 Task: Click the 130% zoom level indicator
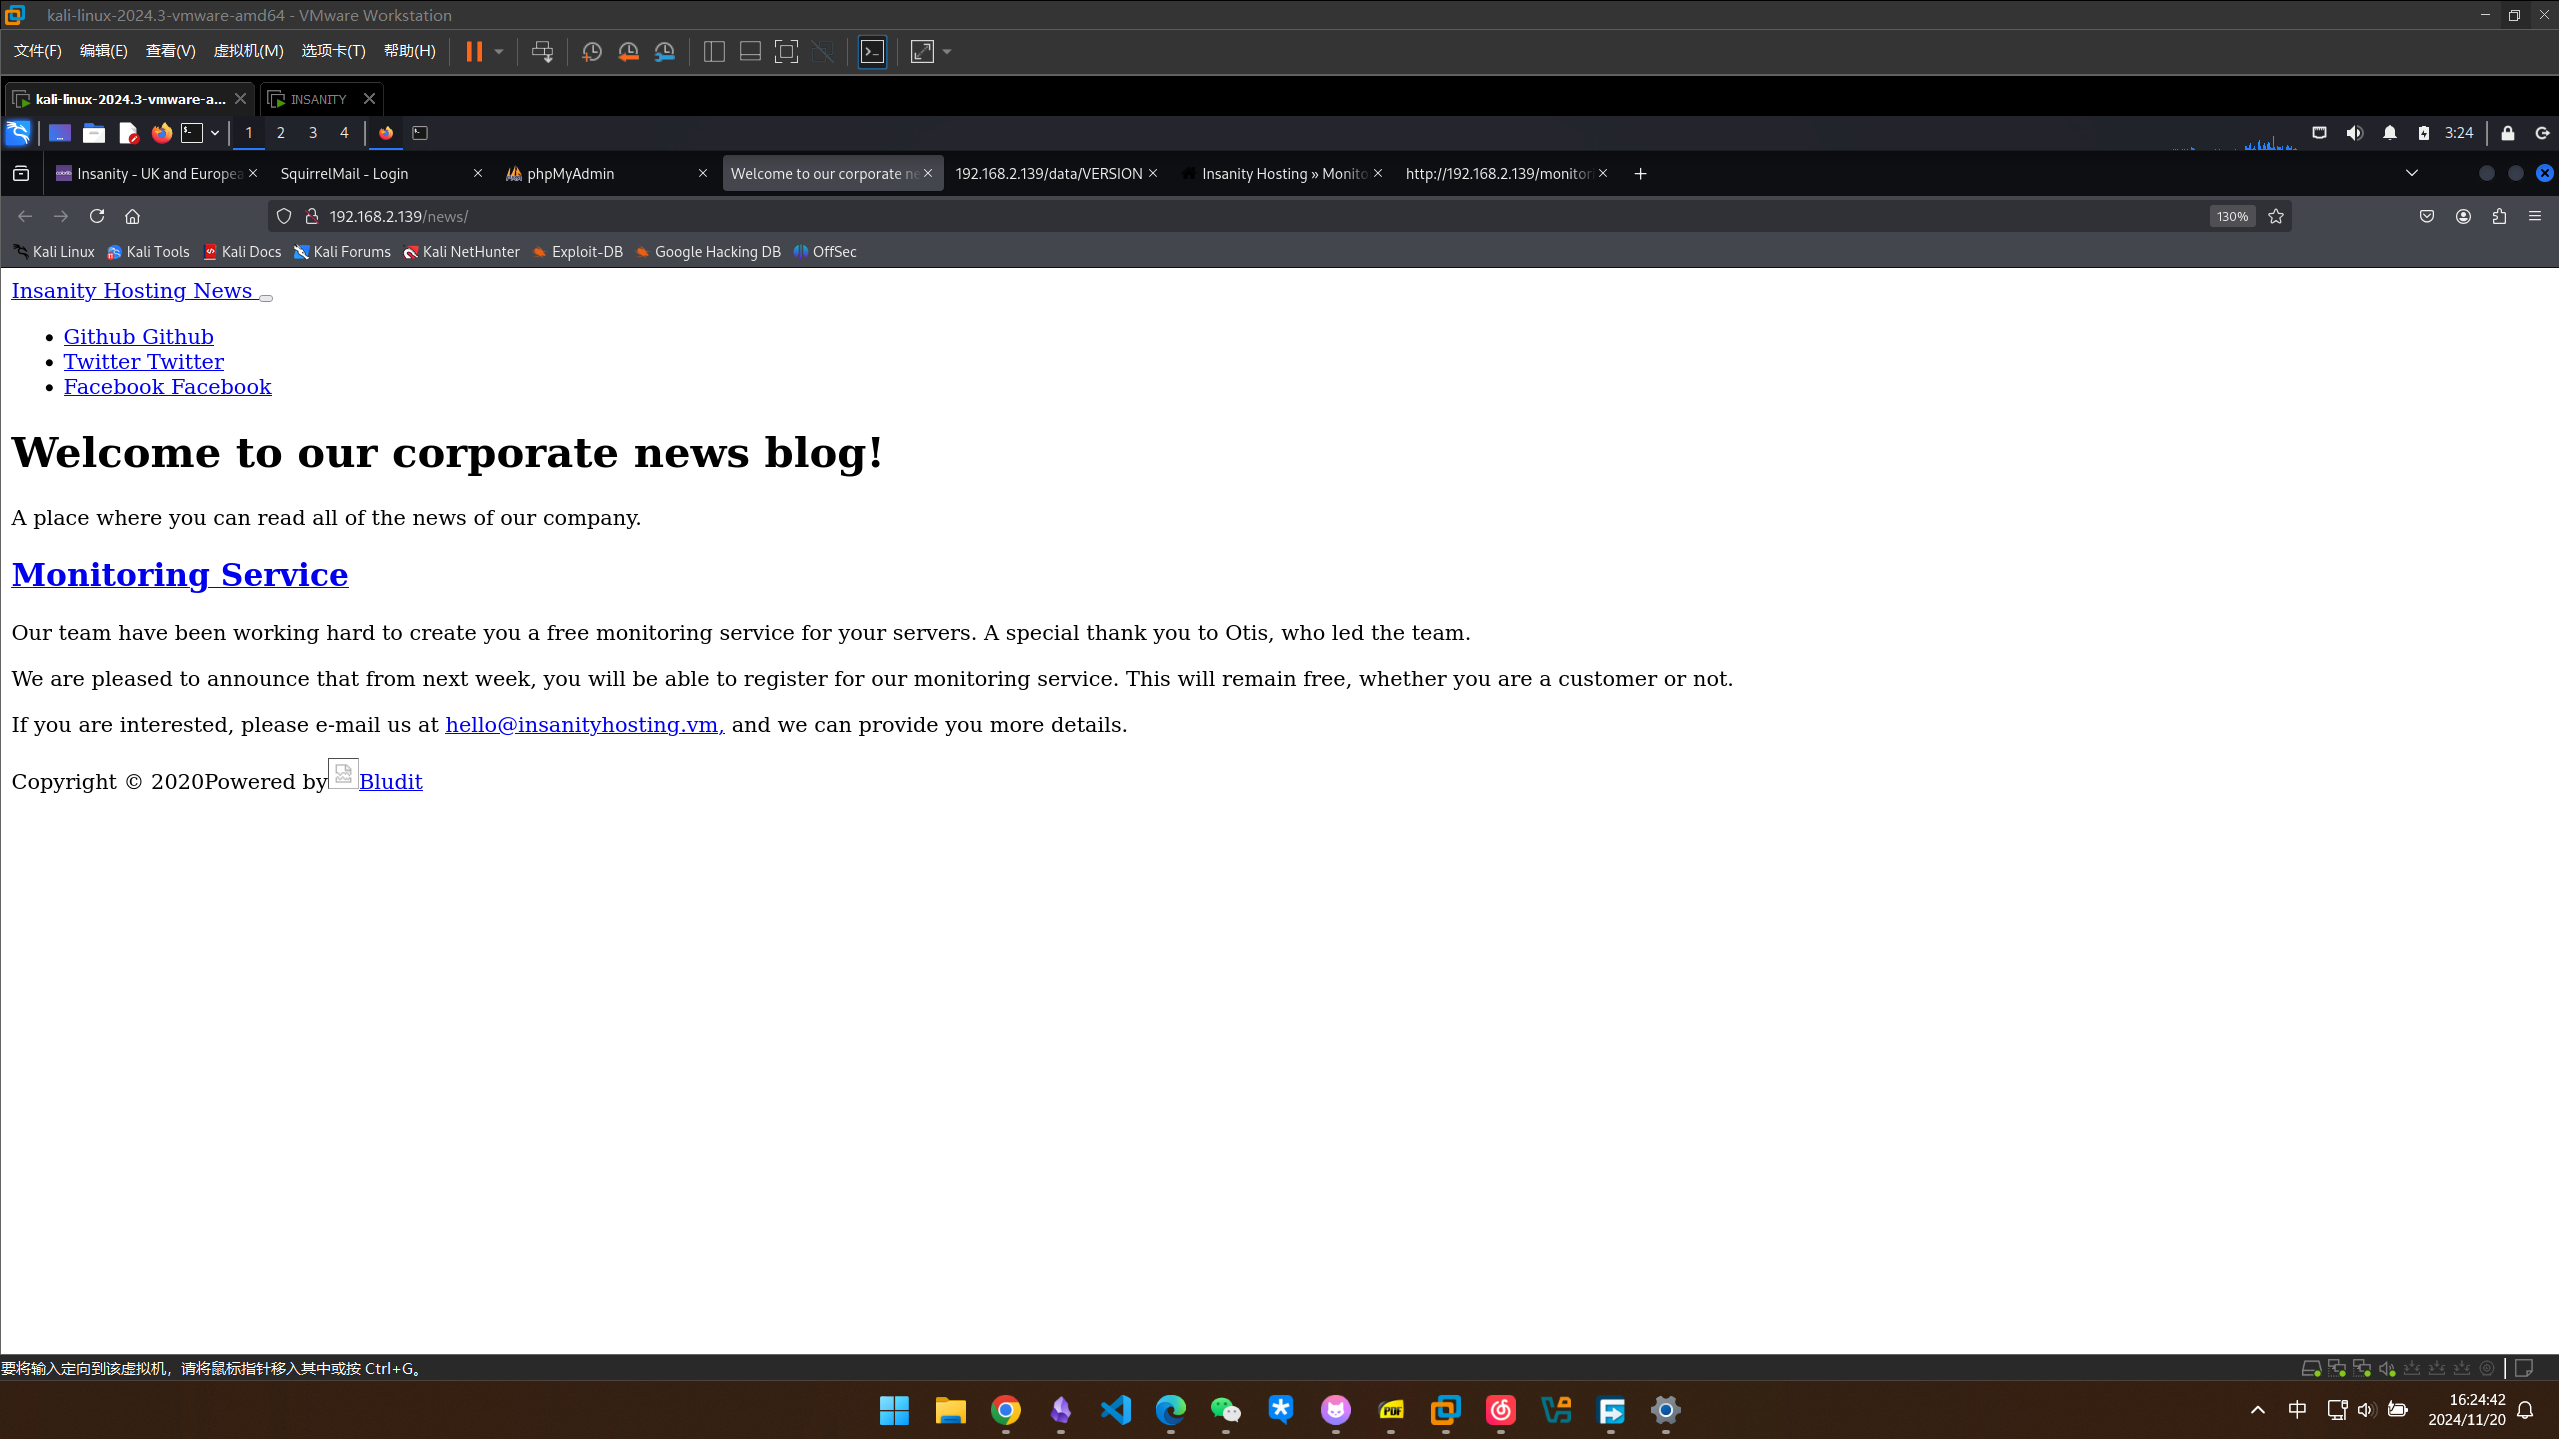point(2232,216)
